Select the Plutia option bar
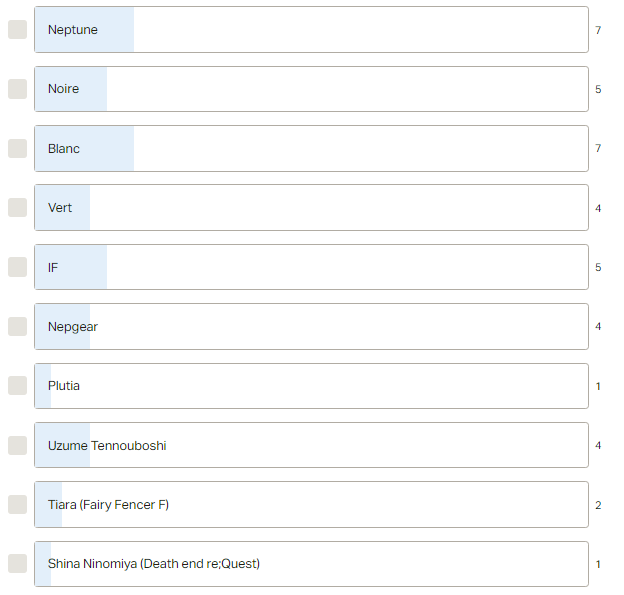Viewport: 624px width, 595px height. (x=311, y=386)
